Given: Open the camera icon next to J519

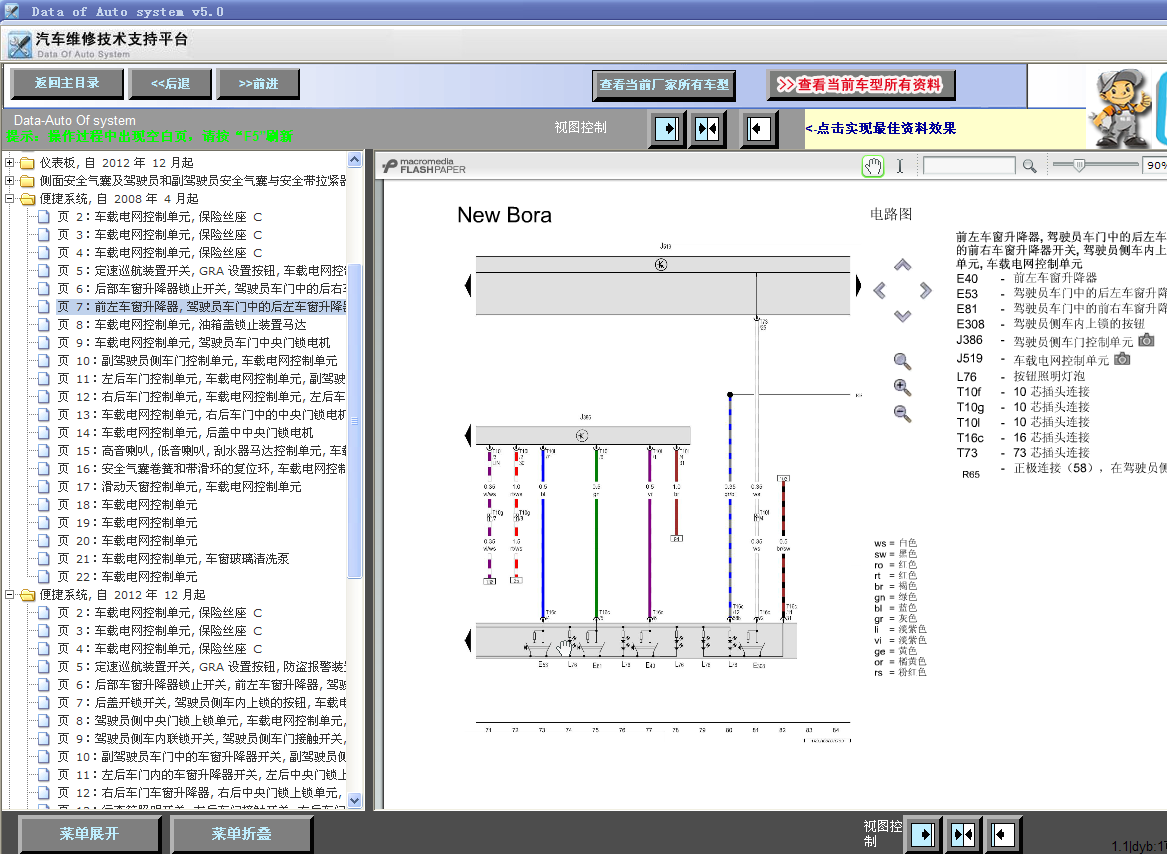Looking at the screenshot, I should 1122,359.
